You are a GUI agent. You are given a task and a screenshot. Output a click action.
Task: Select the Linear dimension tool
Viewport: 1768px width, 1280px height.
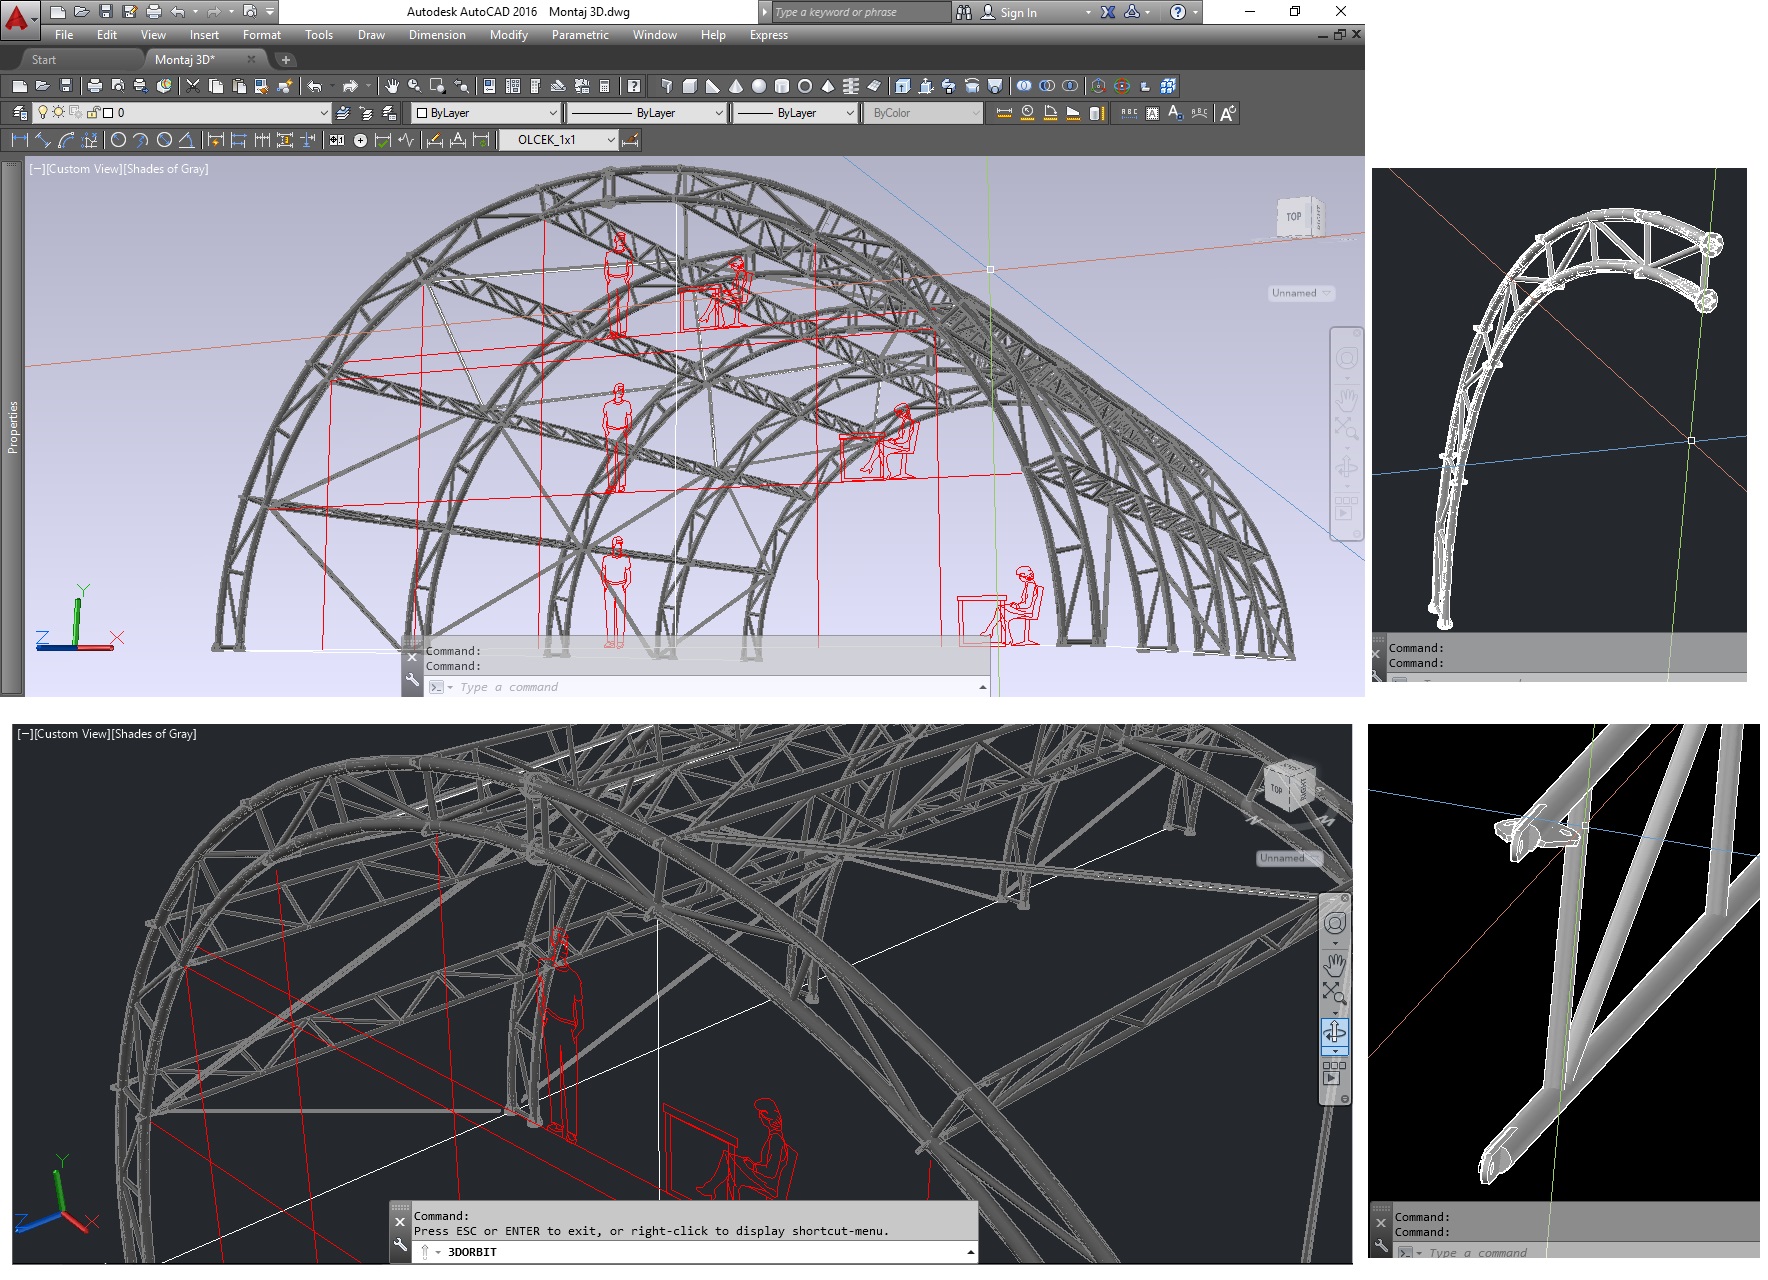coord(19,140)
